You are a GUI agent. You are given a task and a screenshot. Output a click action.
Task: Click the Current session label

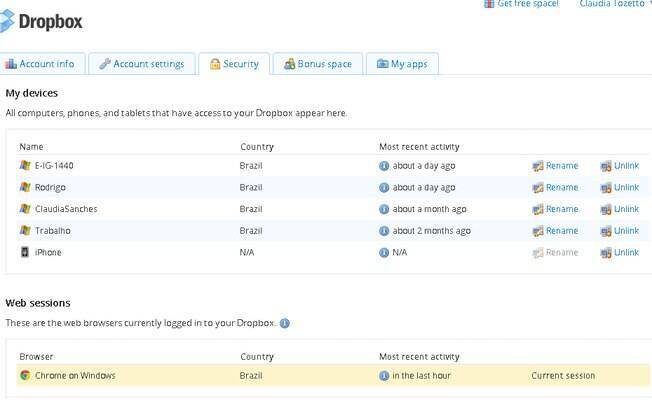[x=563, y=375]
